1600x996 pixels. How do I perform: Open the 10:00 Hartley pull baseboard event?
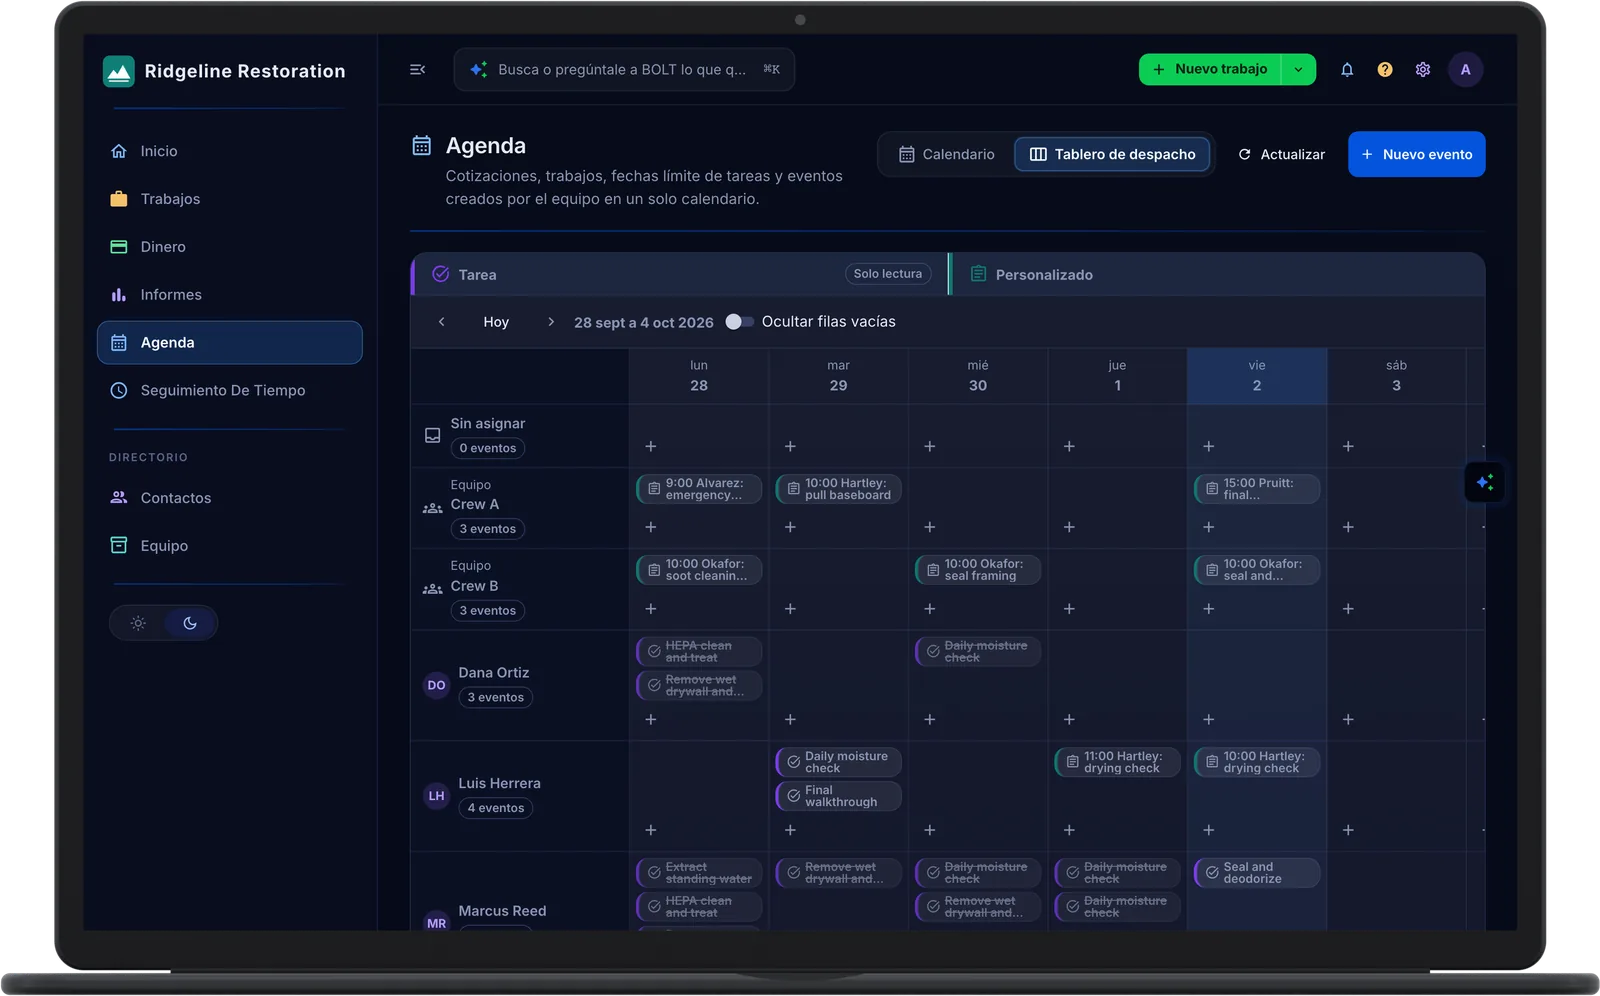pyautogui.click(x=838, y=489)
